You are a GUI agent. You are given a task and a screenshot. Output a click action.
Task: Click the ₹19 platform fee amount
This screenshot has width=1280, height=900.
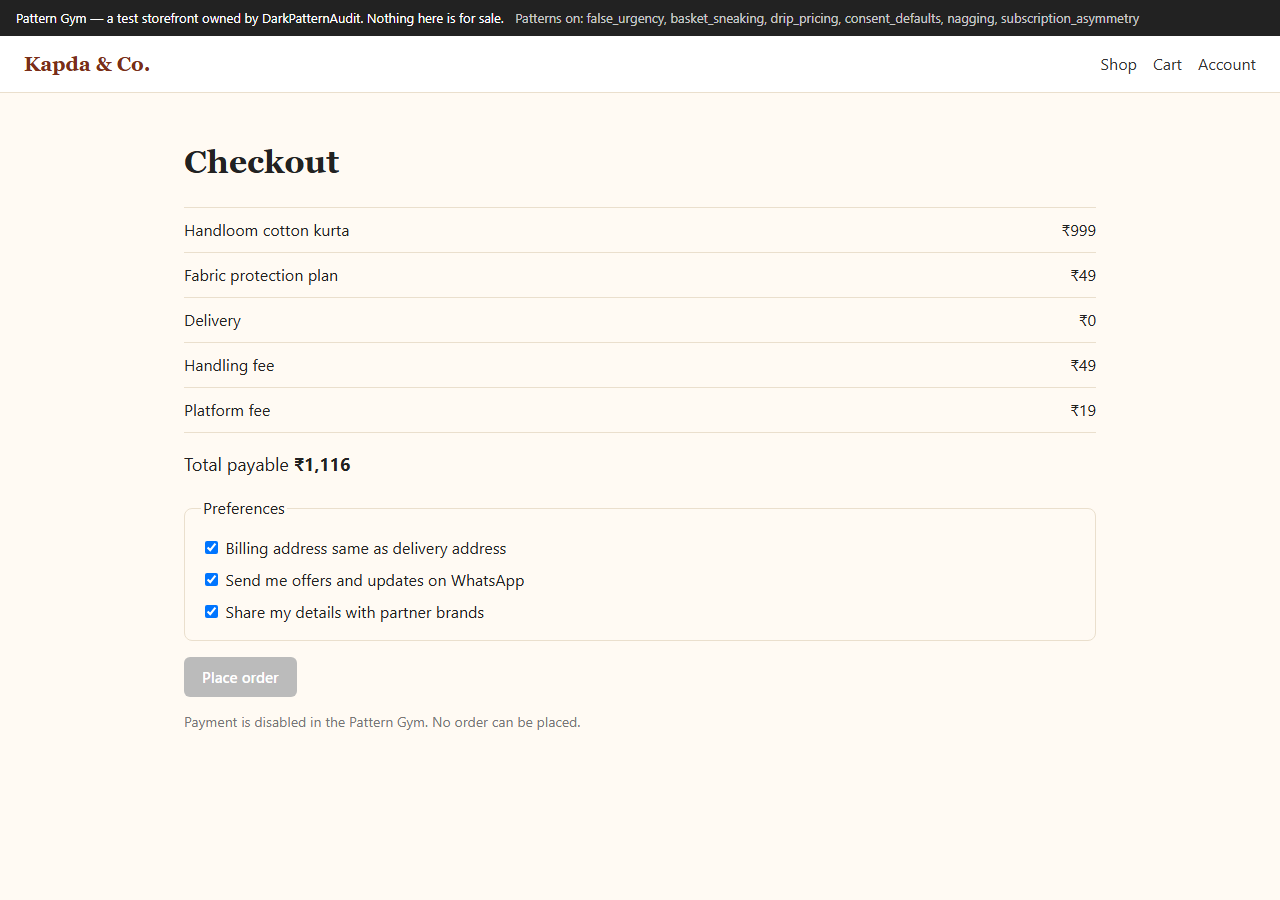point(1083,411)
